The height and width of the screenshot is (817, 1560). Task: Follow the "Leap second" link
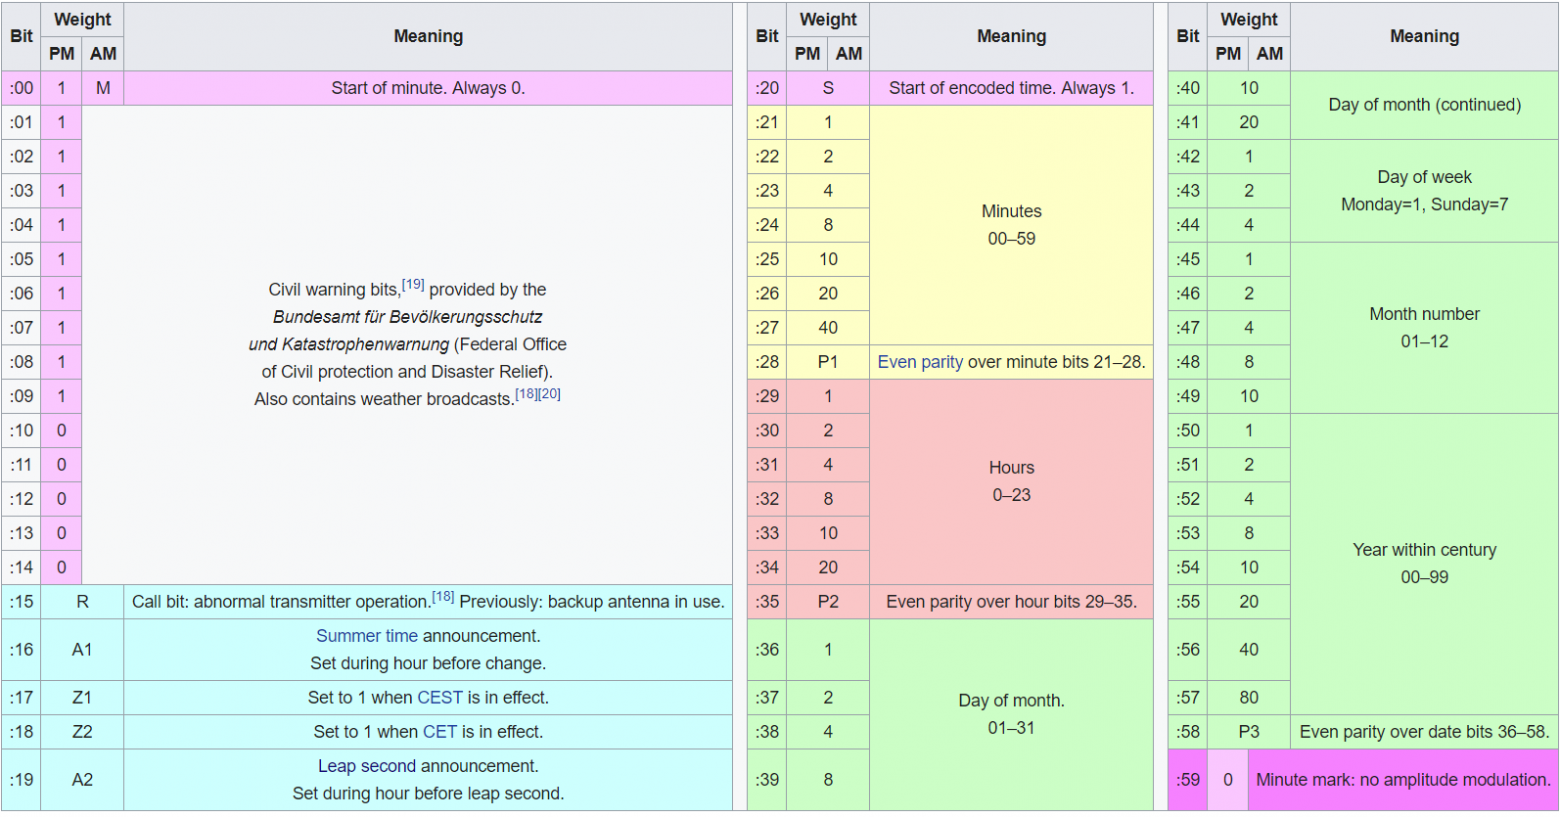(x=367, y=766)
